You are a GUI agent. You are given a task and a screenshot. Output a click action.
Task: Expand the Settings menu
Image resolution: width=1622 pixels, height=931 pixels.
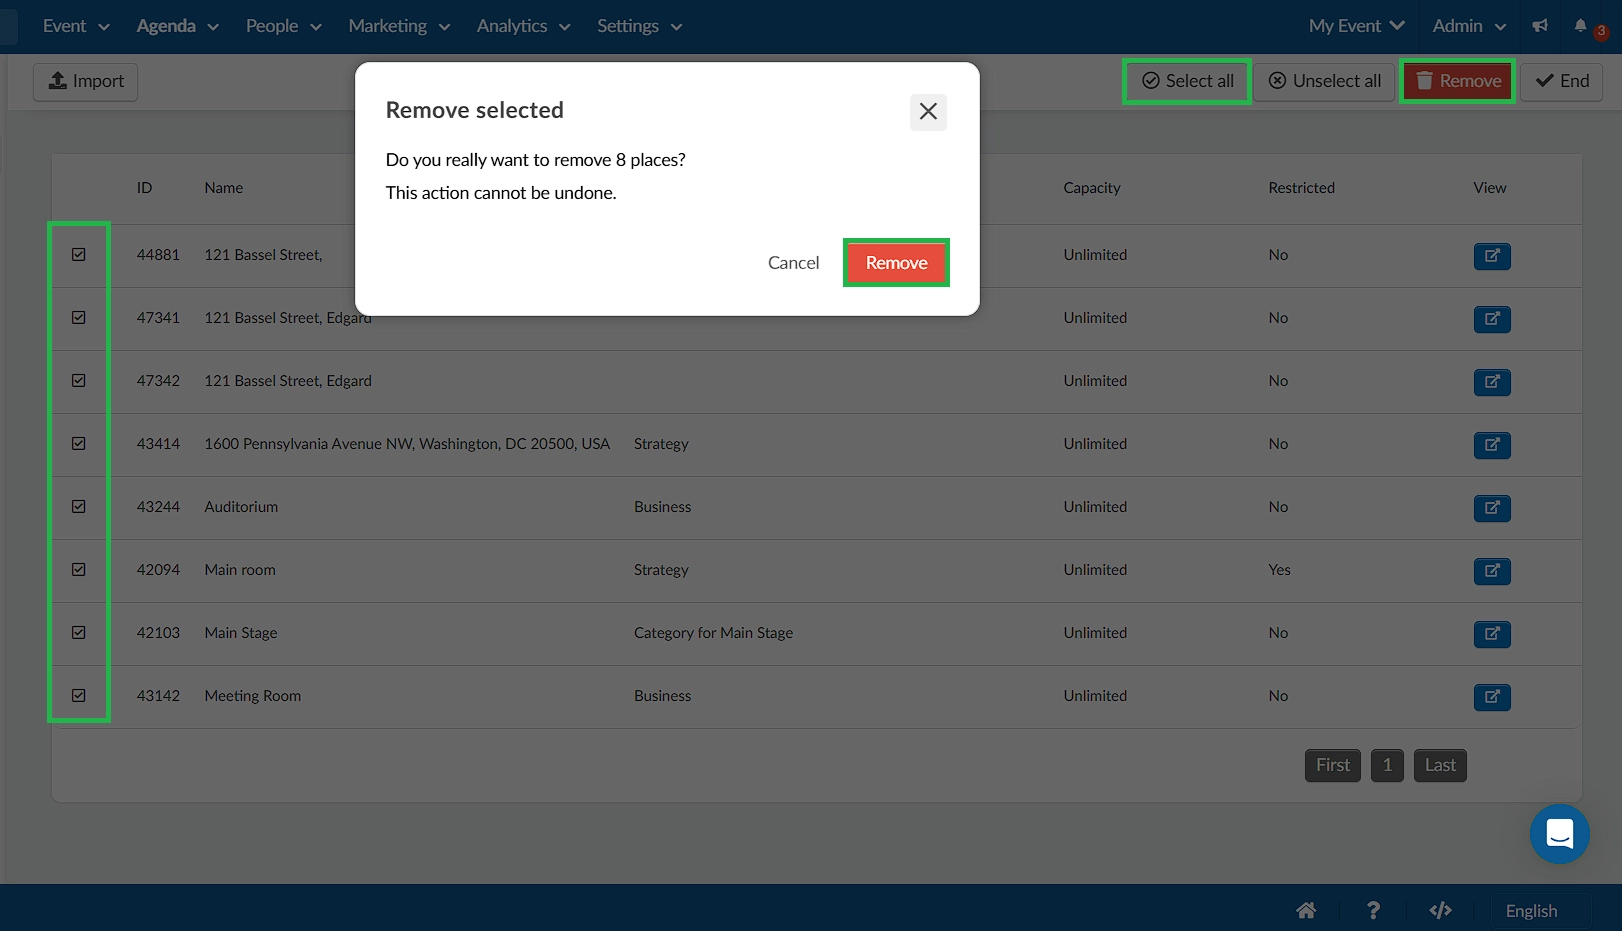point(639,26)
